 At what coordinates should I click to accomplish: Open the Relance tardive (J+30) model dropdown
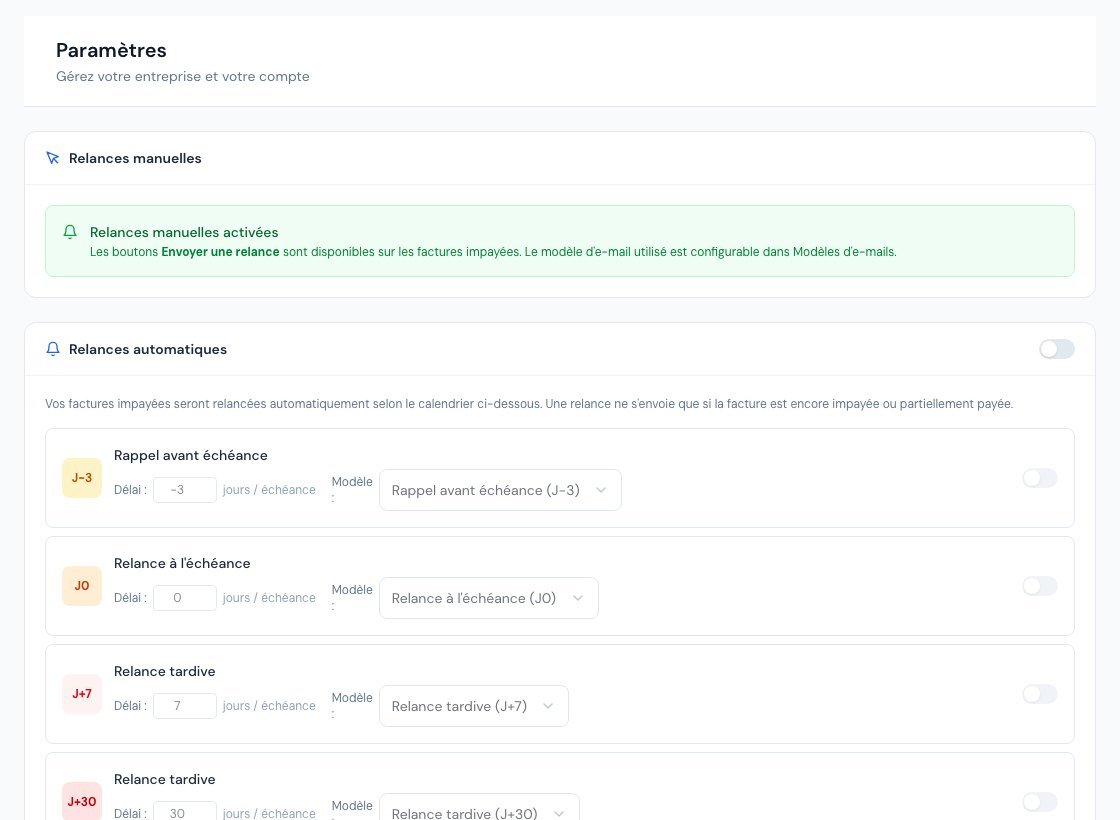pyautogui.click(x=479, y=807)
